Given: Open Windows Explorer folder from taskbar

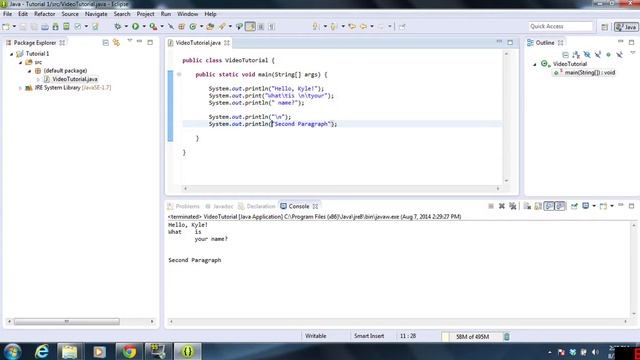Looking at the screenshot, I should coord(70,351).
